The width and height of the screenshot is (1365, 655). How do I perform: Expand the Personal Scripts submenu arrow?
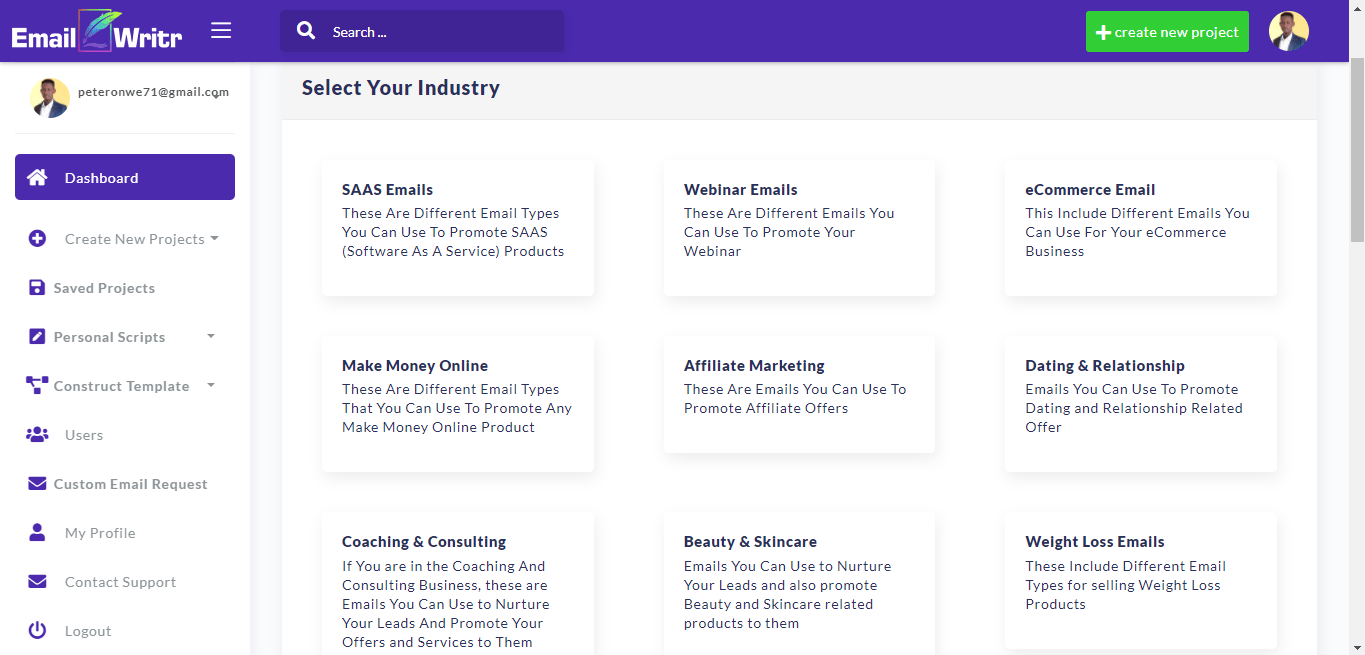tap(211, 337)
